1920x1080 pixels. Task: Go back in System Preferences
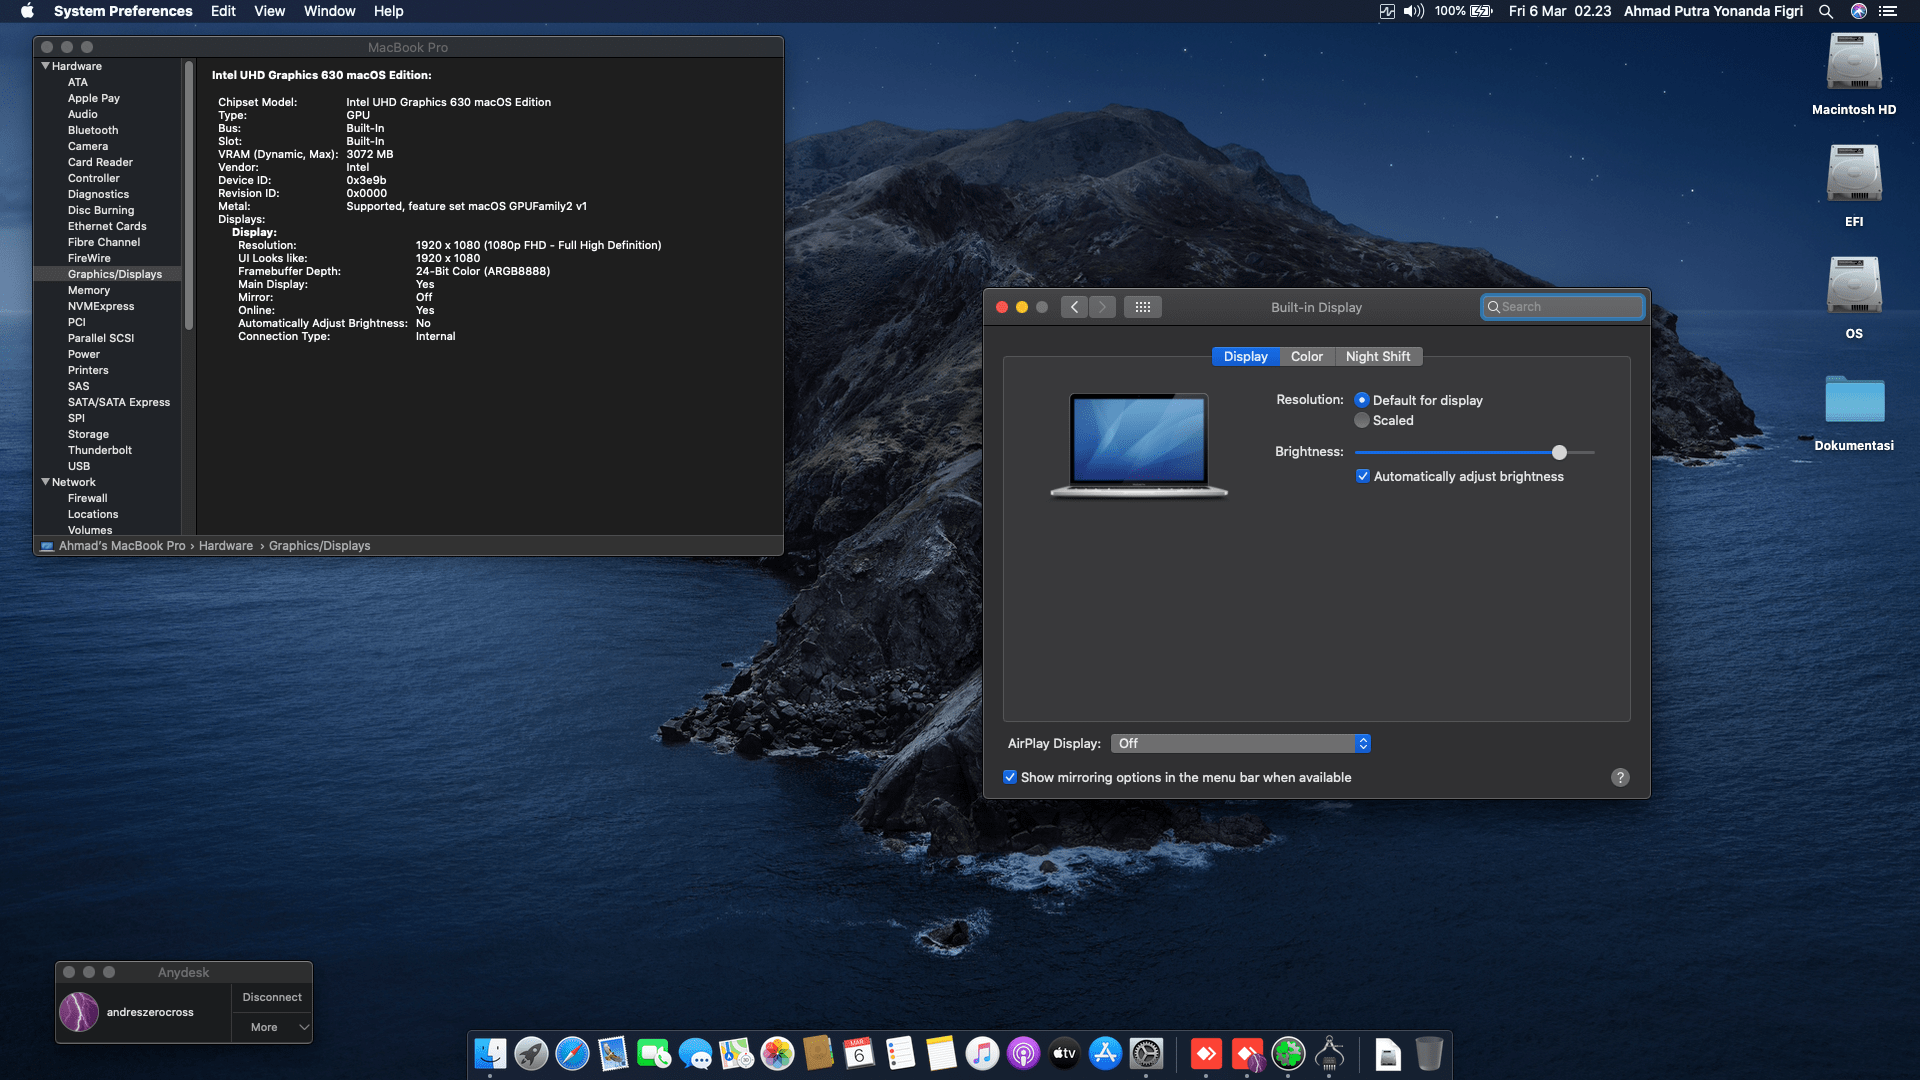(x=1074, y=307)
